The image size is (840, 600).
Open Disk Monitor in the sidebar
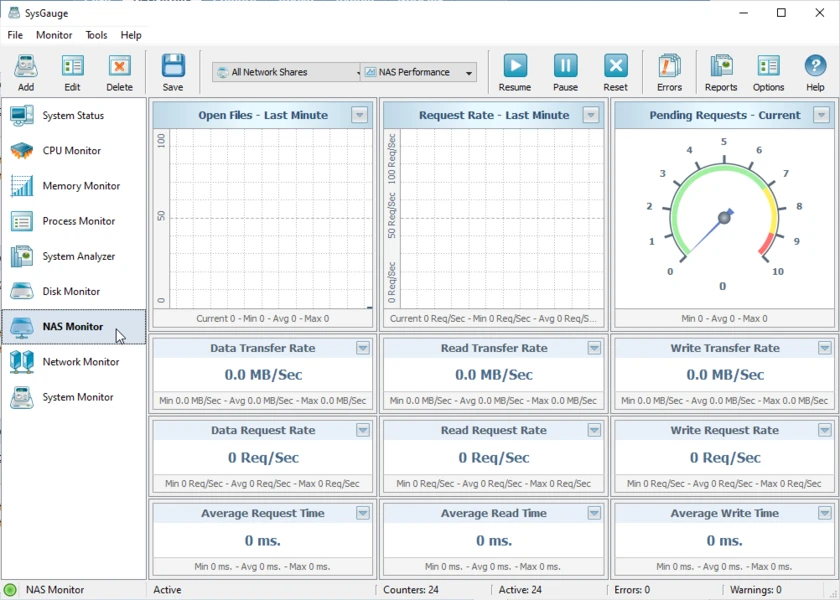[x=74, y=291]
